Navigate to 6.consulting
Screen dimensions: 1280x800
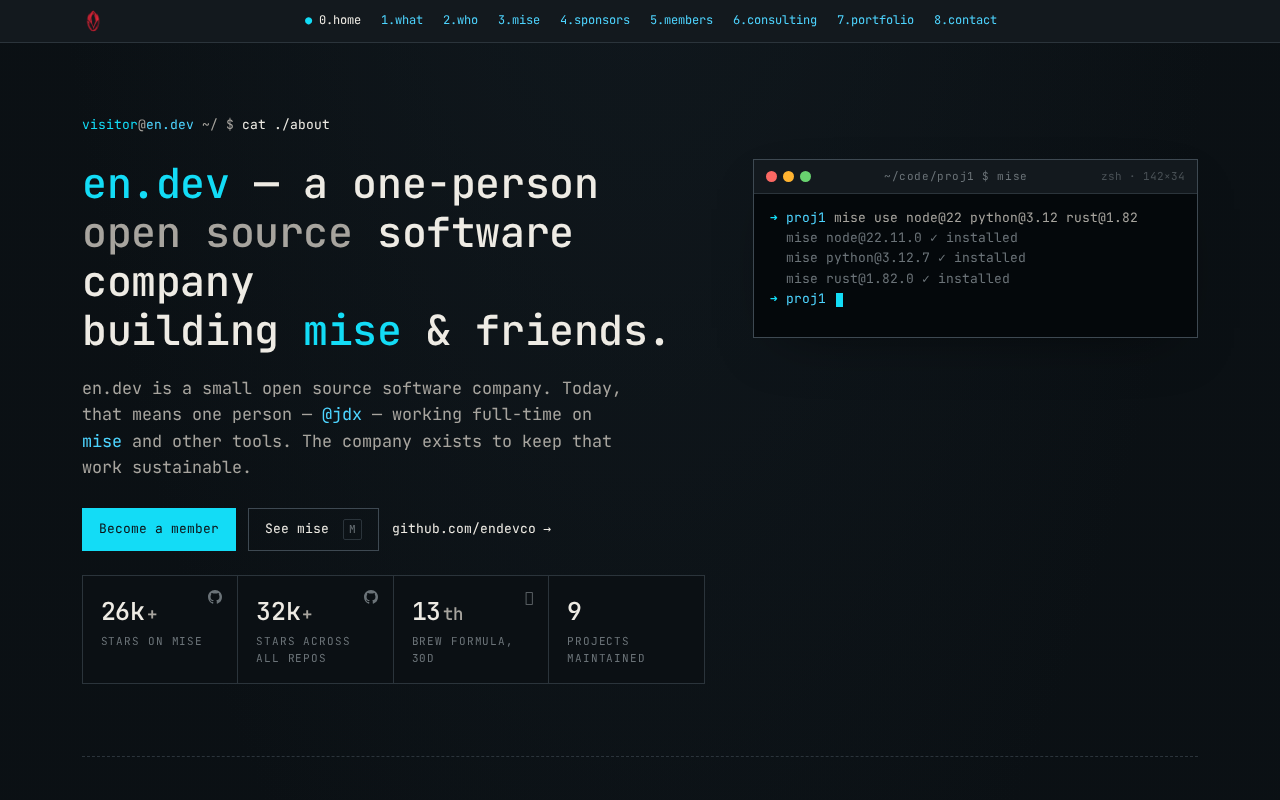point(775,20)
